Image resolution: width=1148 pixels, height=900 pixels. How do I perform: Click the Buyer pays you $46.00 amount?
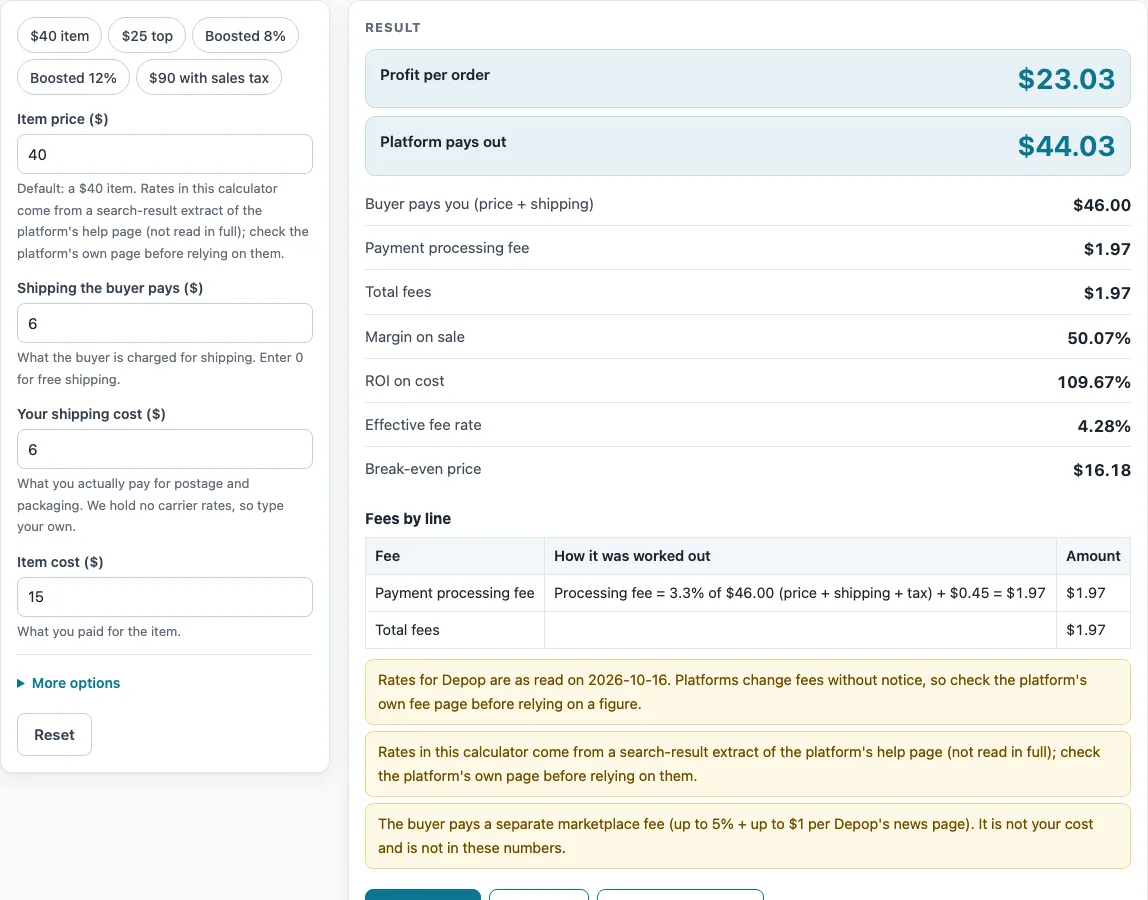[x=1102, y=205]
